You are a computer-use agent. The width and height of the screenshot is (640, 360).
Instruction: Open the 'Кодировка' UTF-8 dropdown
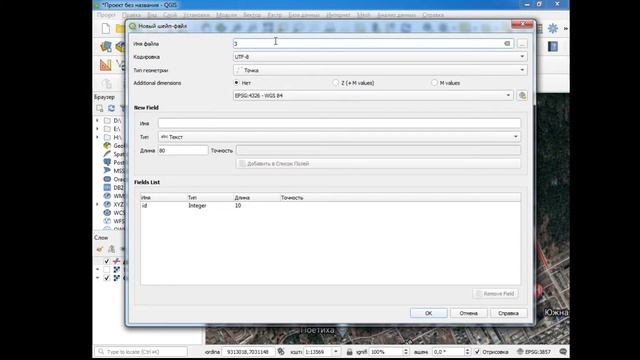click(380, 57)
